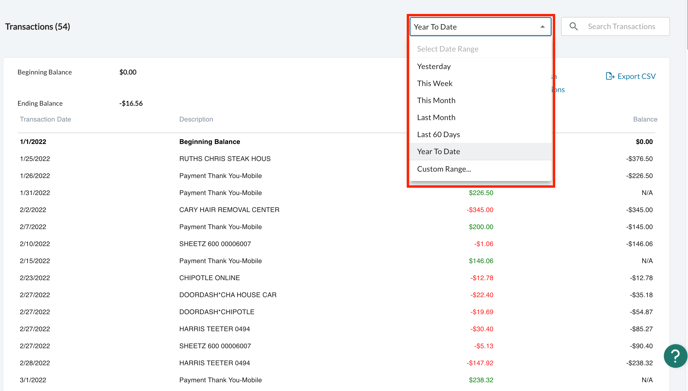Click the Export CSV link
Screen dimensions: 688x391
tap(631, 76)
